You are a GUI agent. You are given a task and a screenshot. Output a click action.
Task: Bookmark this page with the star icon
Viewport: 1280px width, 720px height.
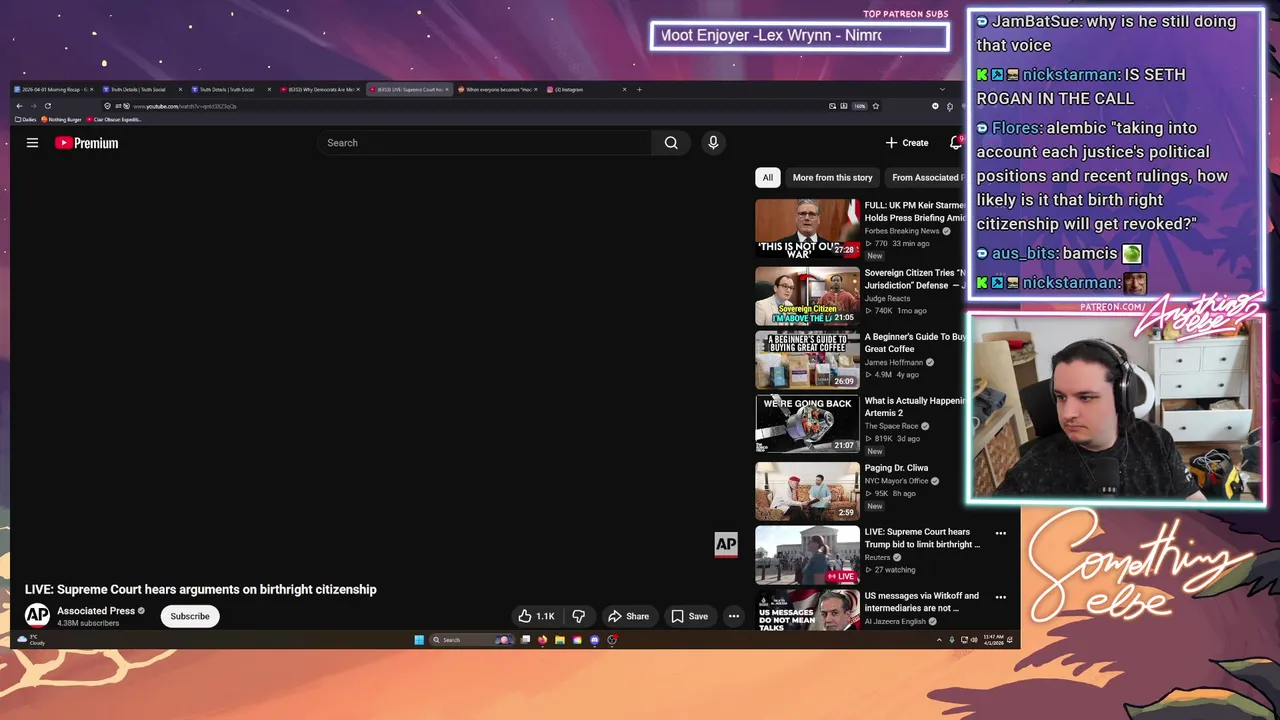pos(876,106)
